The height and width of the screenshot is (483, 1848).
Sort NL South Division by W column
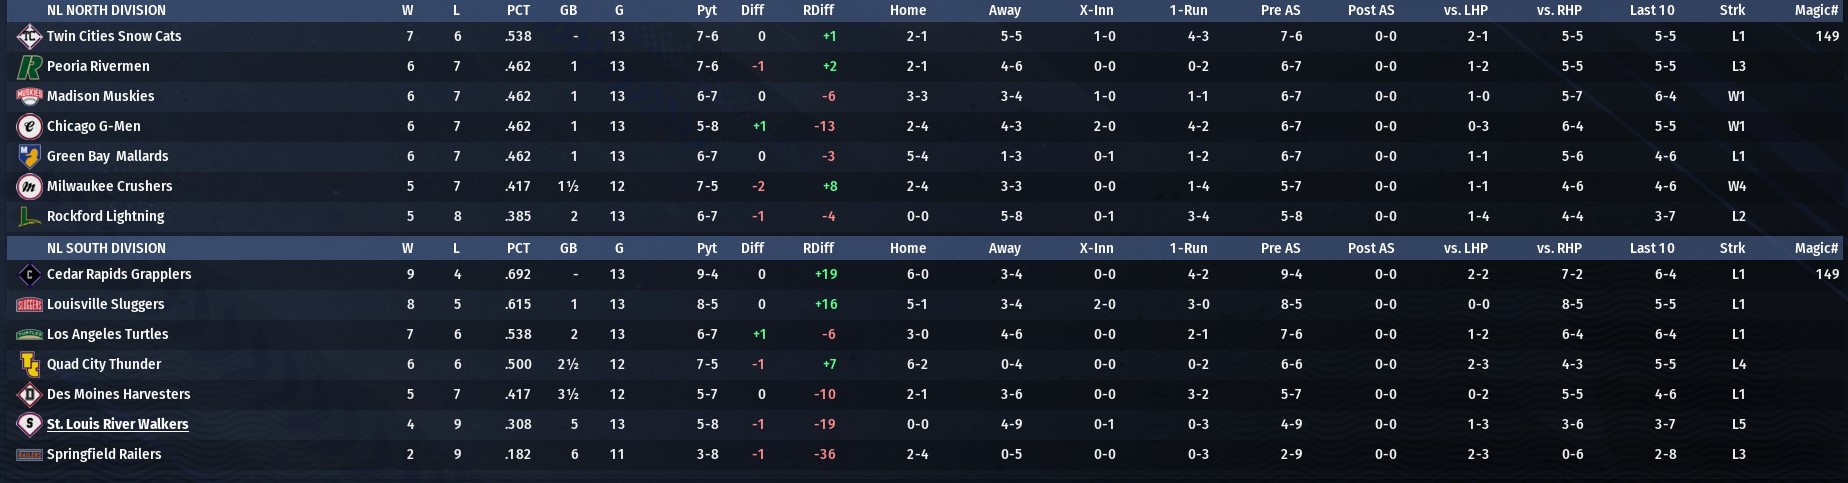tap(408, 248)
